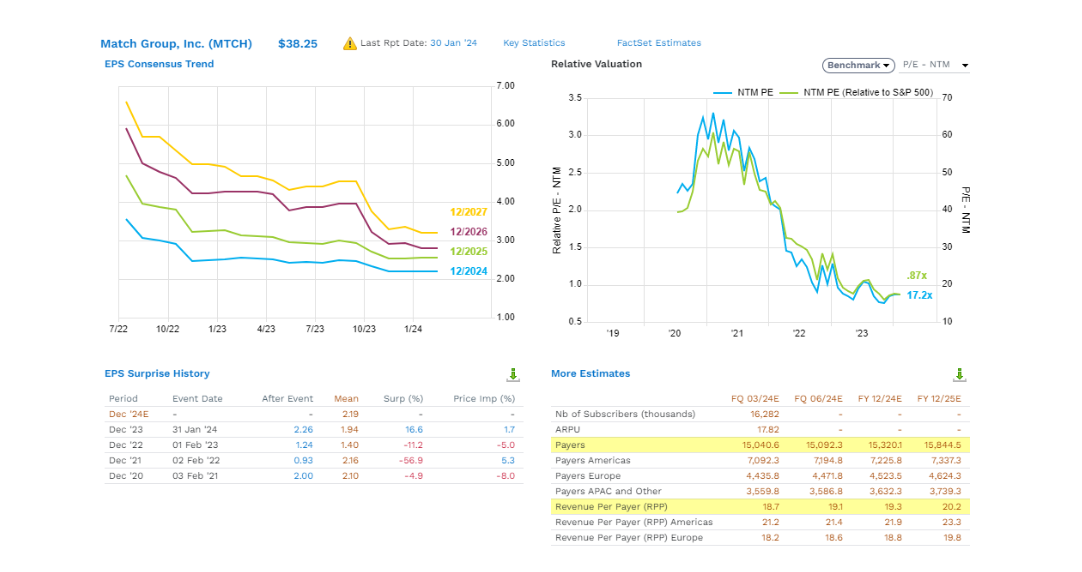Click the highlighted Revenue Per Payer (RPP) row

tap(760, 507)
